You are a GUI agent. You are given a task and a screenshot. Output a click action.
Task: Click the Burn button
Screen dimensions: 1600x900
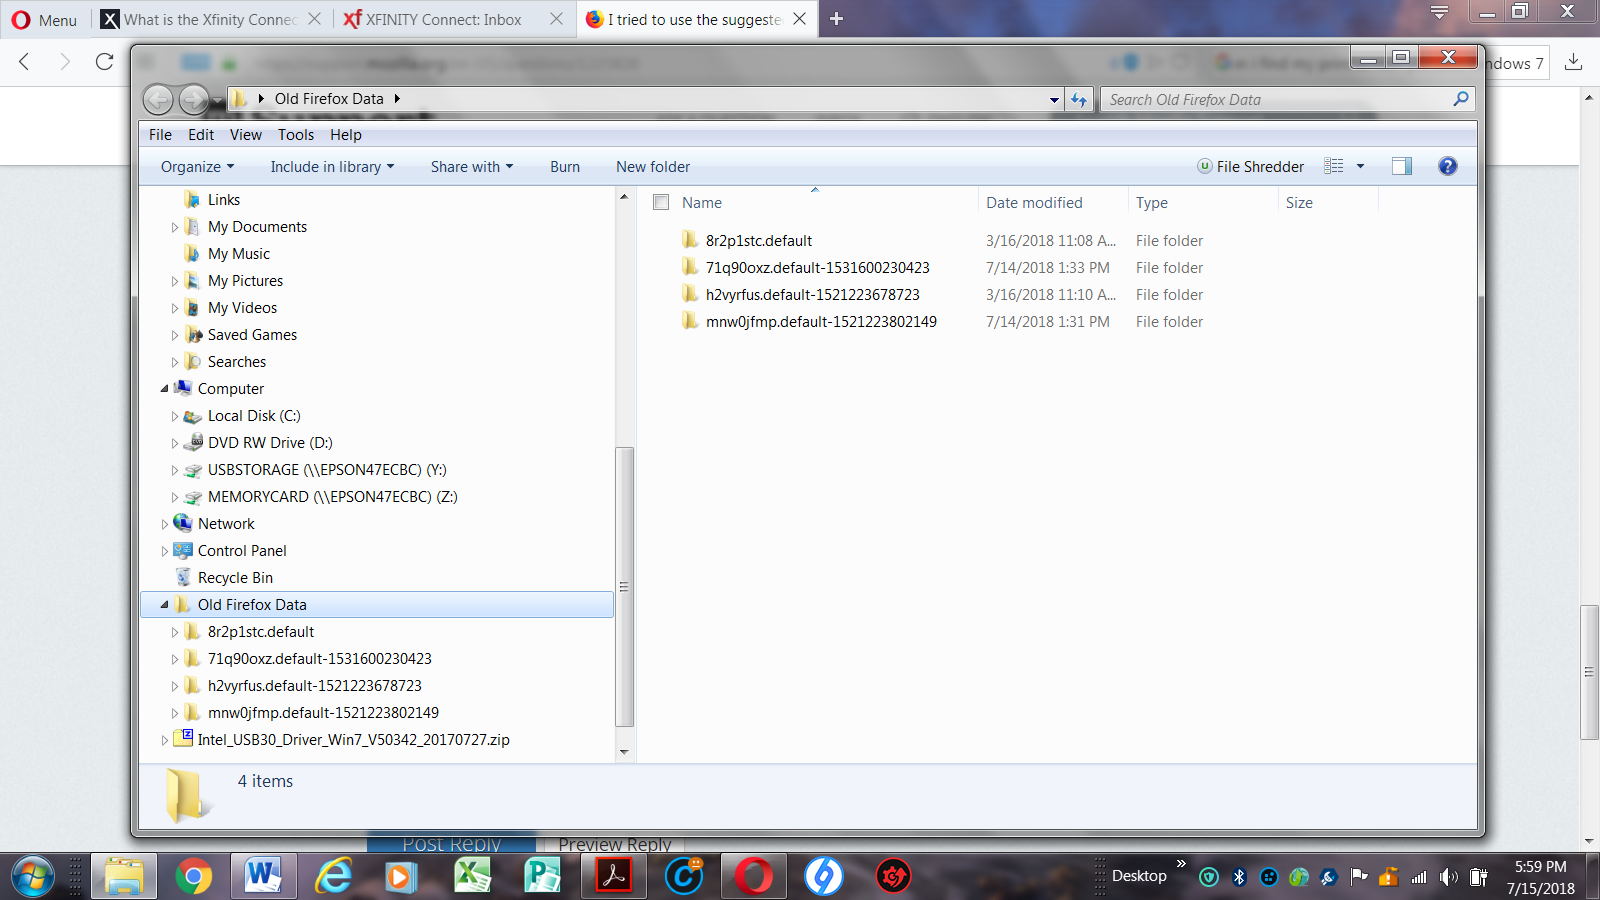coord(565,167)
